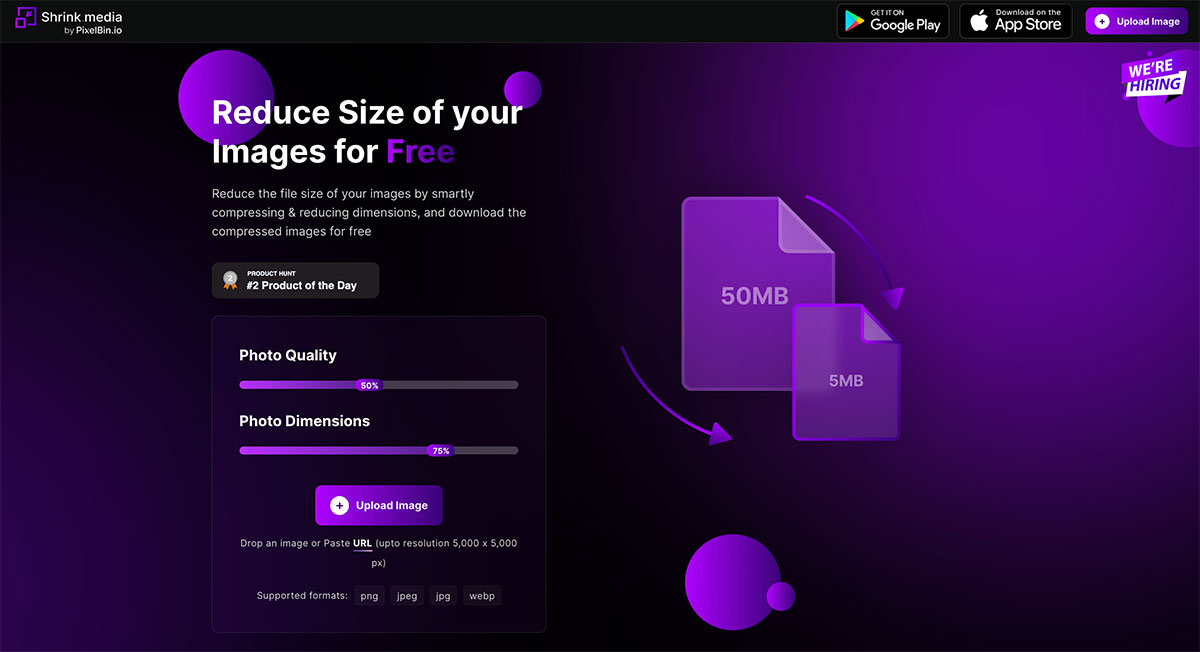
Task: Select the webp format tag
Action: tap(483, 596)
